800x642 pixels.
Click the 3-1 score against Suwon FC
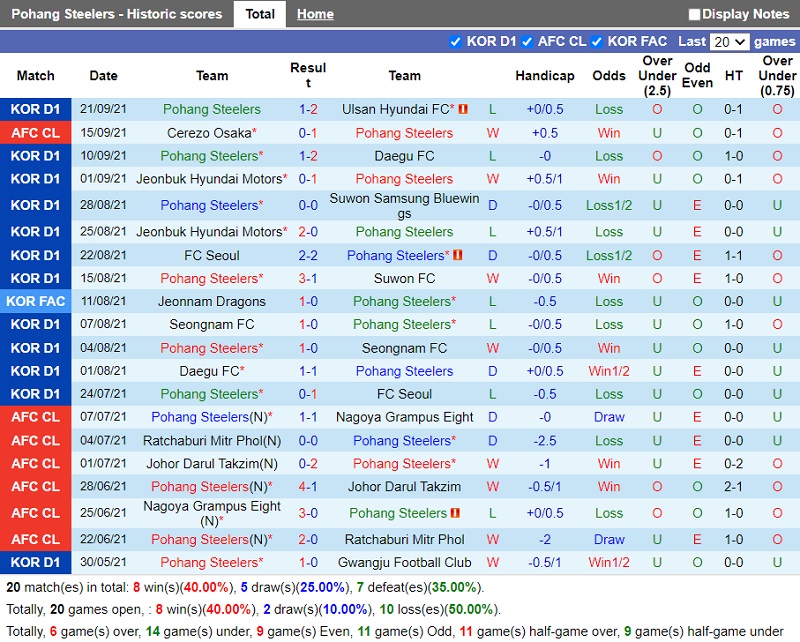pos(308,278)
